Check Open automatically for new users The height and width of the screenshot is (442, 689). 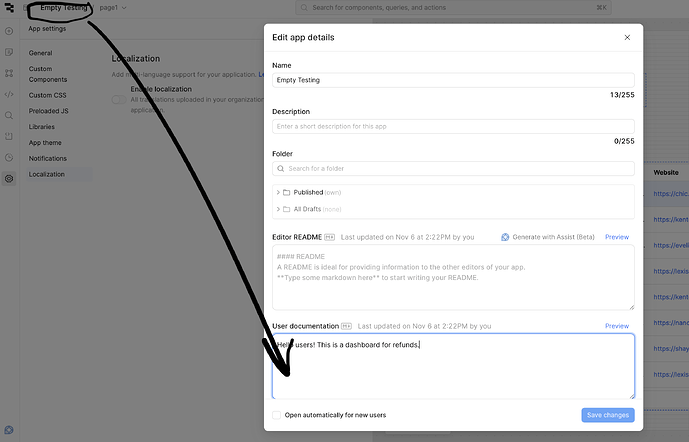click(x=277, y=415)
